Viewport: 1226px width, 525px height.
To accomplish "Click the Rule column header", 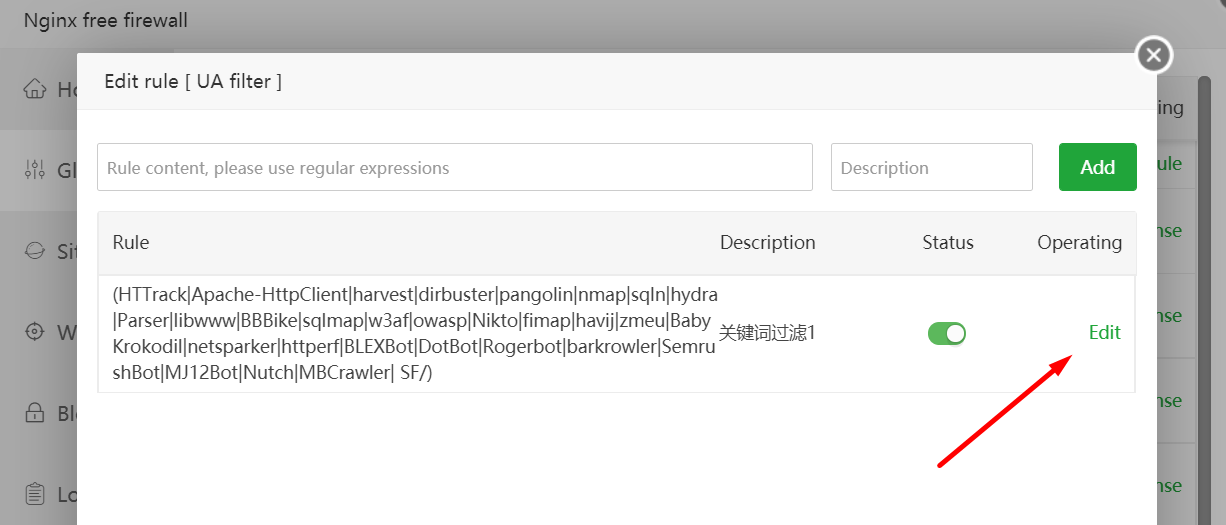I will pos(131,242).
